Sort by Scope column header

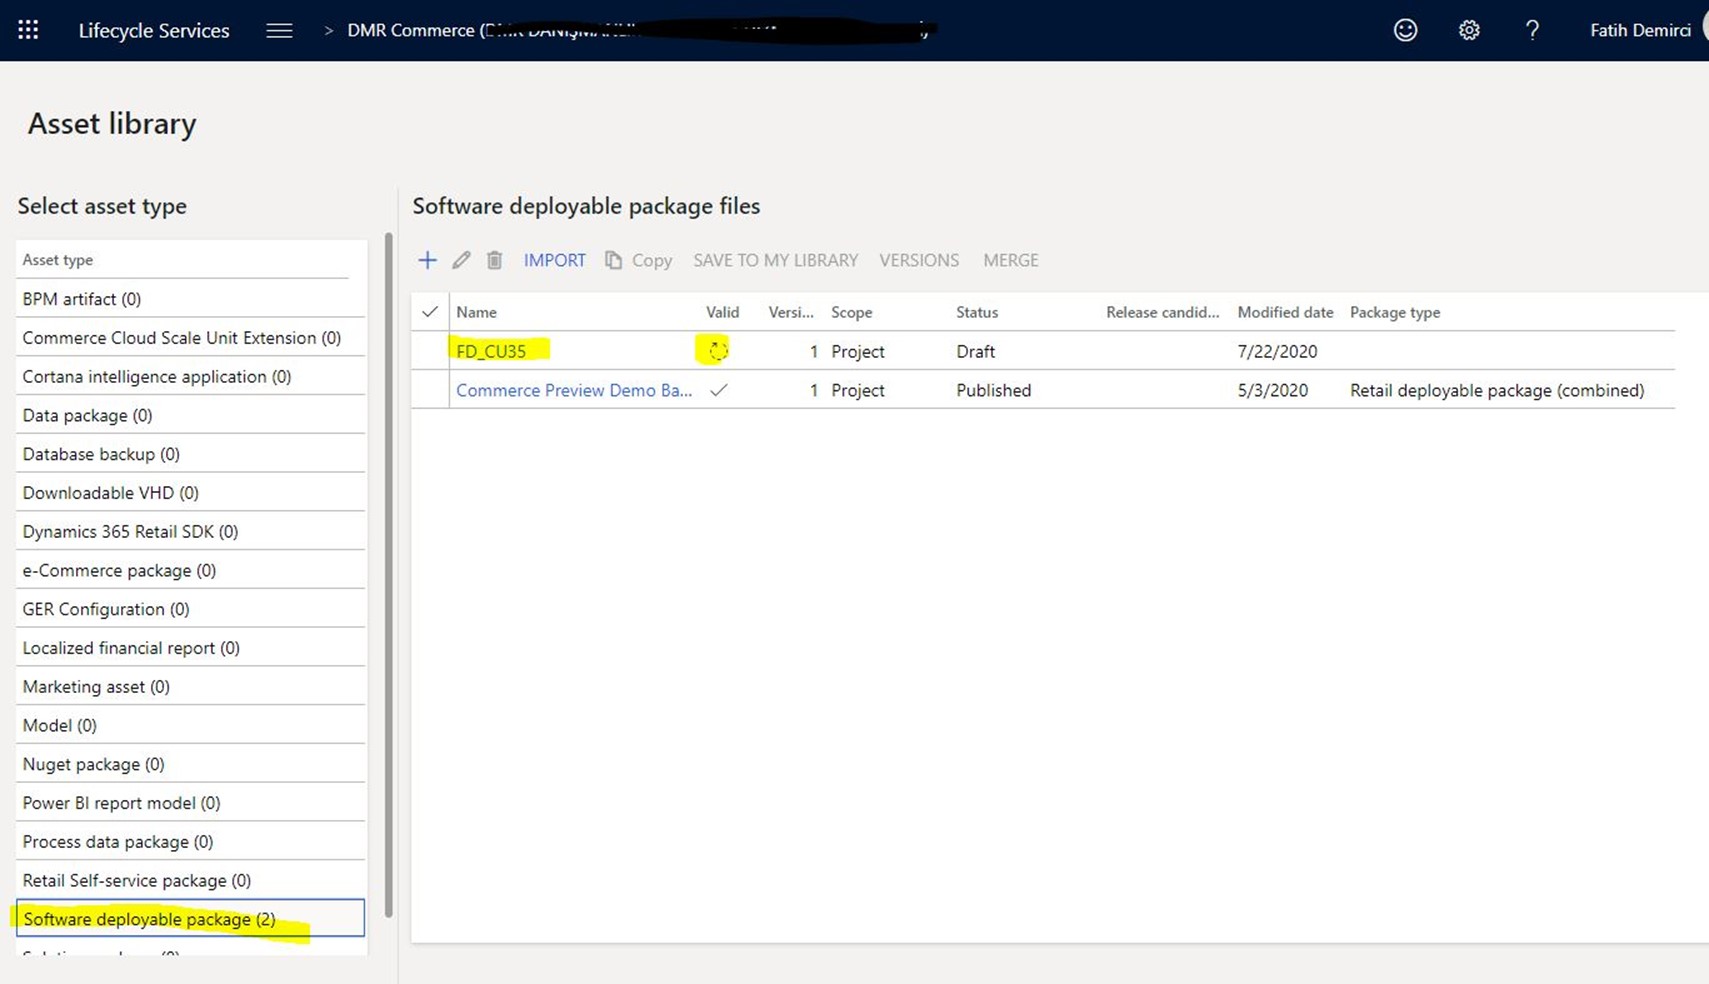point(851,312)
